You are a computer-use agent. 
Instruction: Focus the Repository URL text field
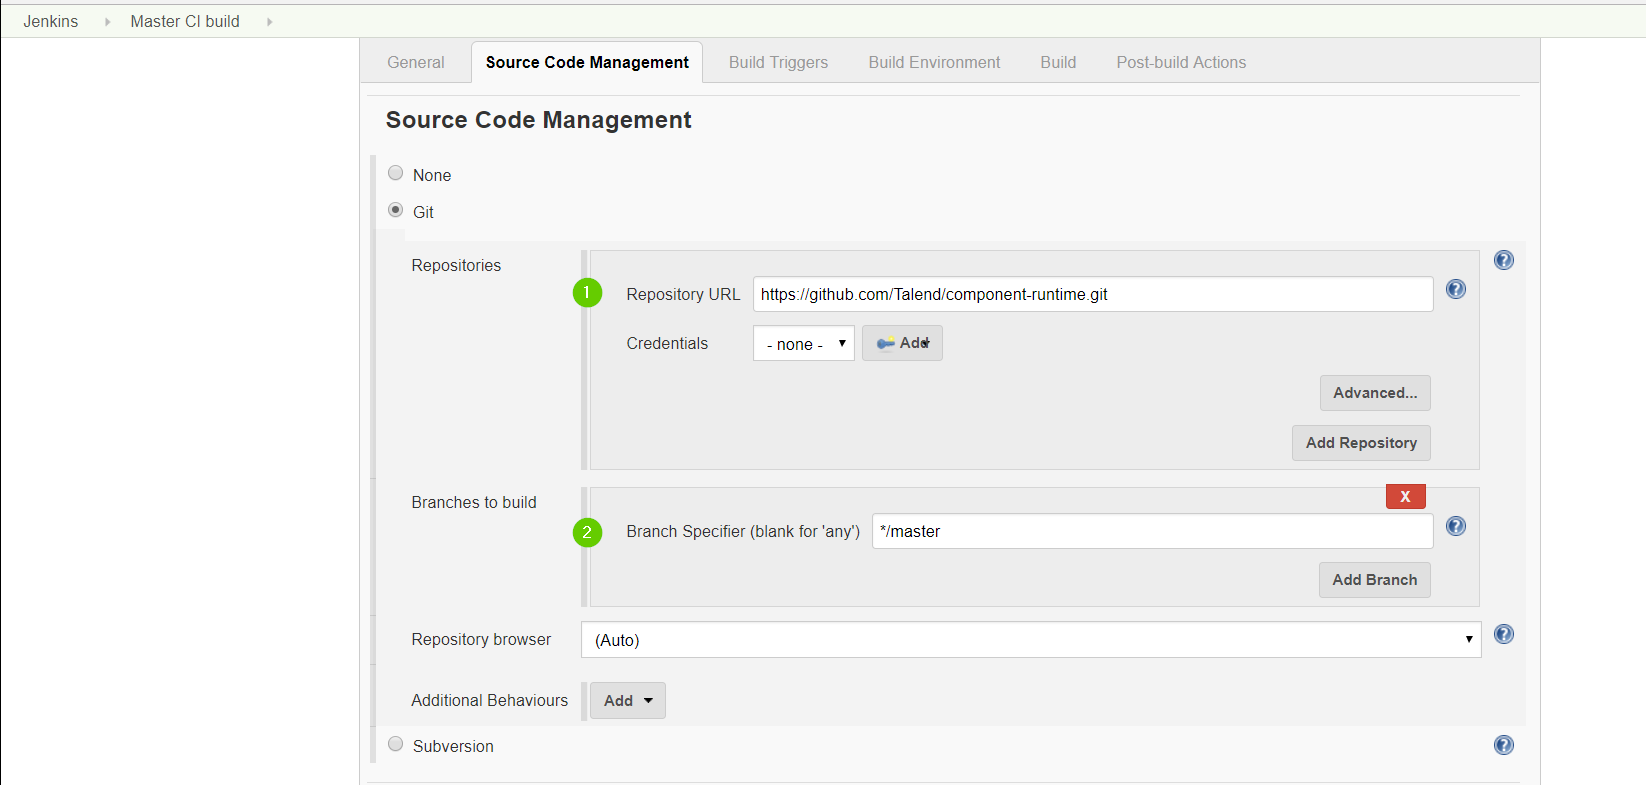point(1092,294)
